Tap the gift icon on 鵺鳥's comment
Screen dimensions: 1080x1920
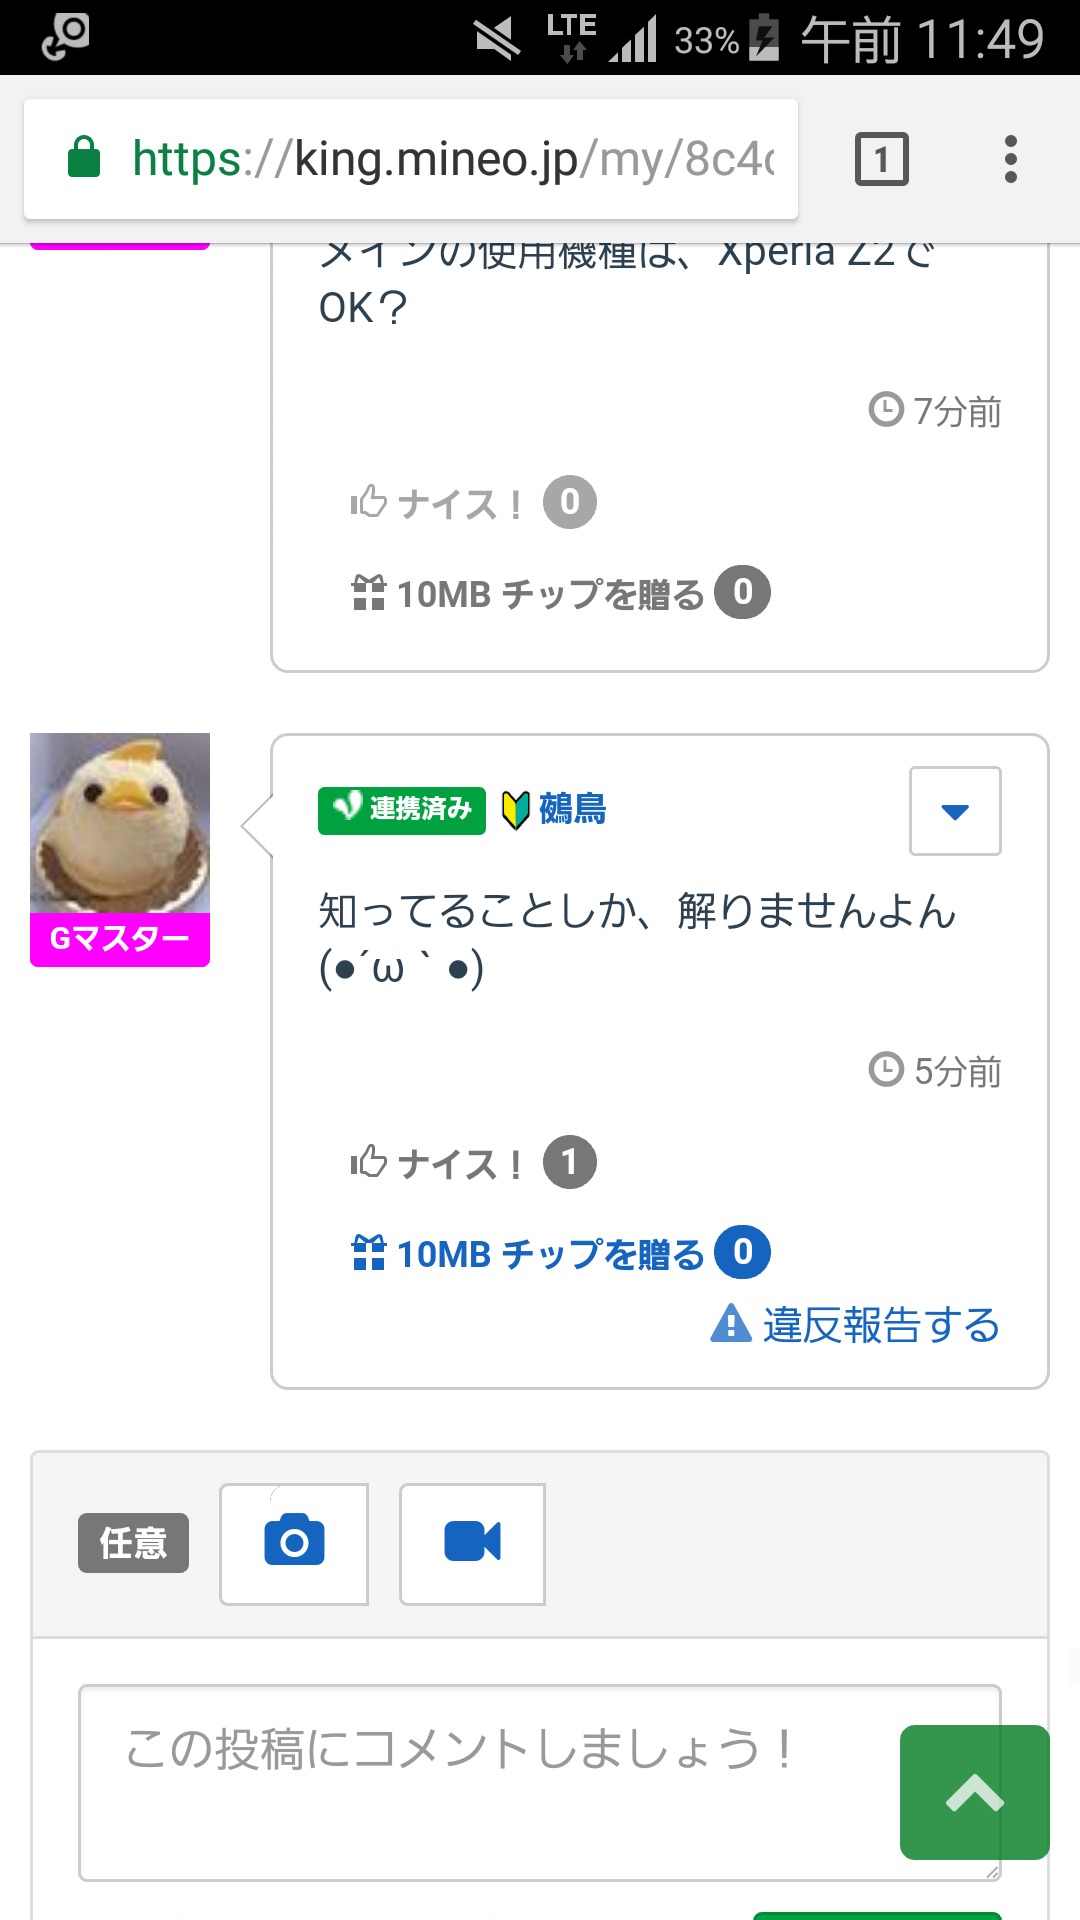point(369,1253)
